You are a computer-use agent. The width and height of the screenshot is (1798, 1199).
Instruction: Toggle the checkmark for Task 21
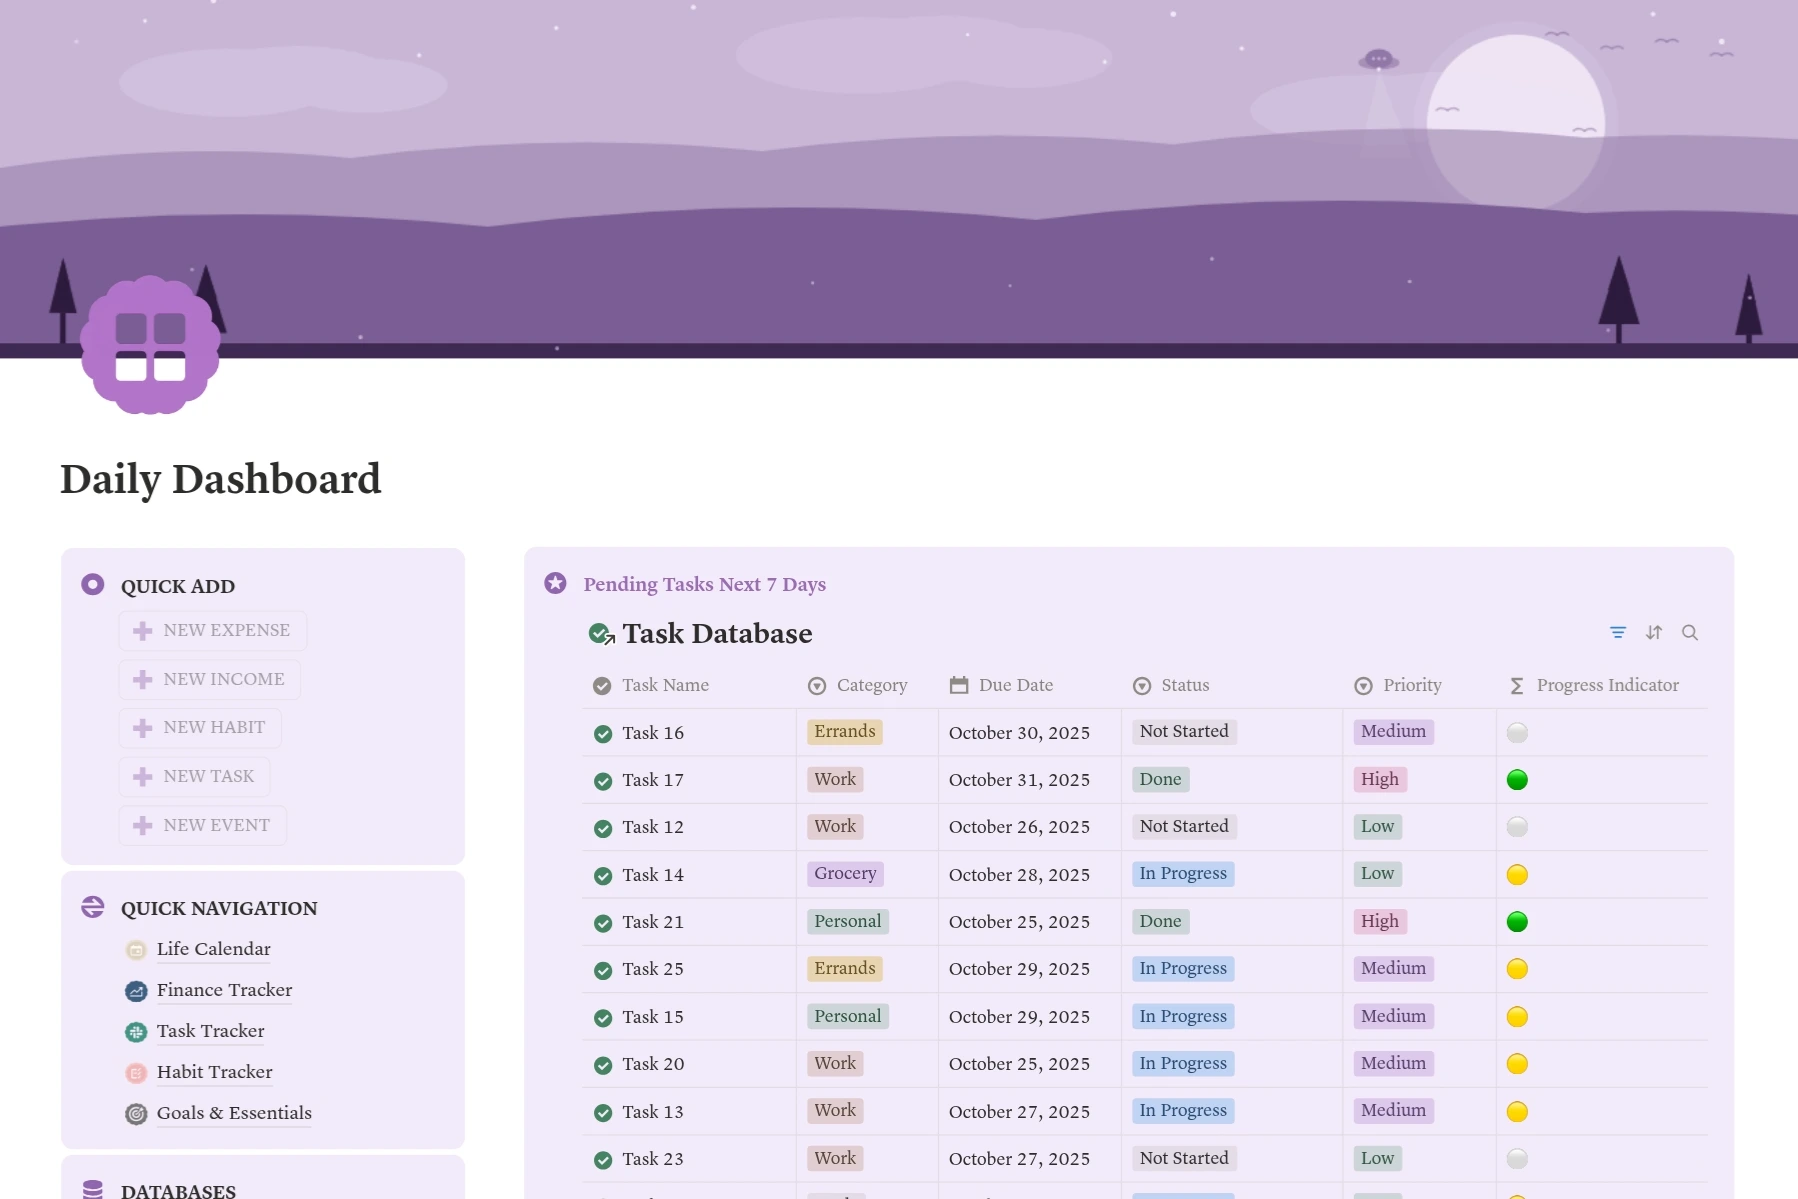(x=603, y=922)
